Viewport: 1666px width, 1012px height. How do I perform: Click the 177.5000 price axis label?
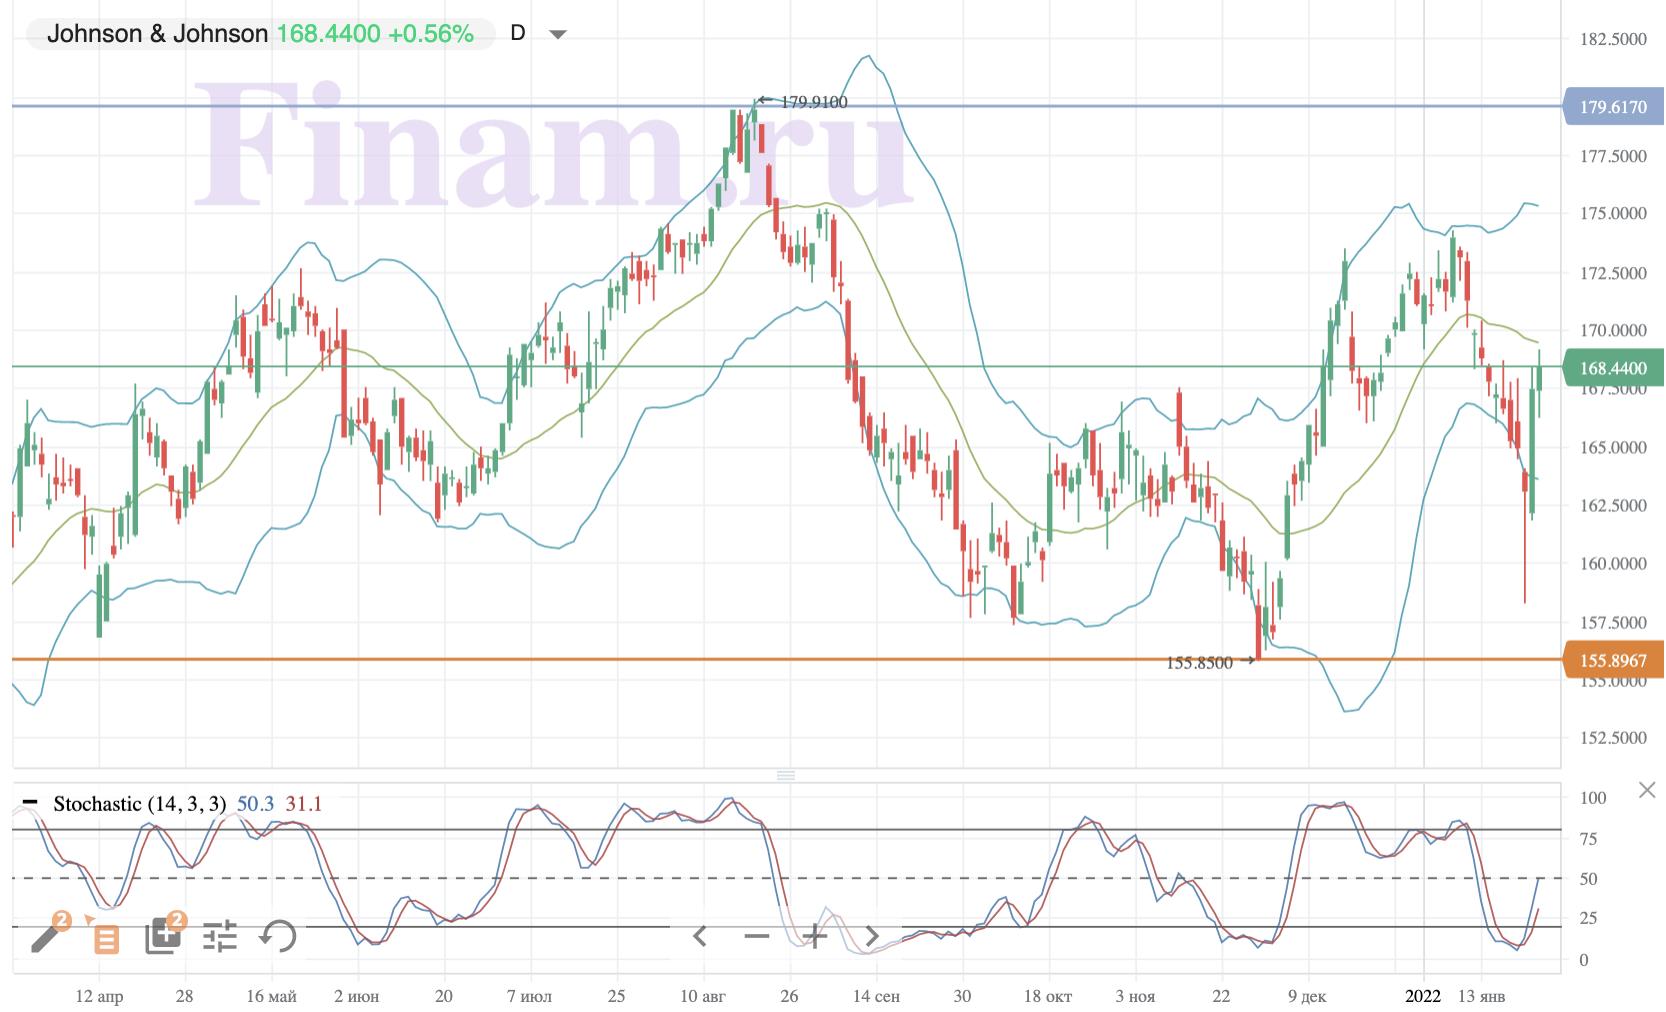[x=1613, y=156]
